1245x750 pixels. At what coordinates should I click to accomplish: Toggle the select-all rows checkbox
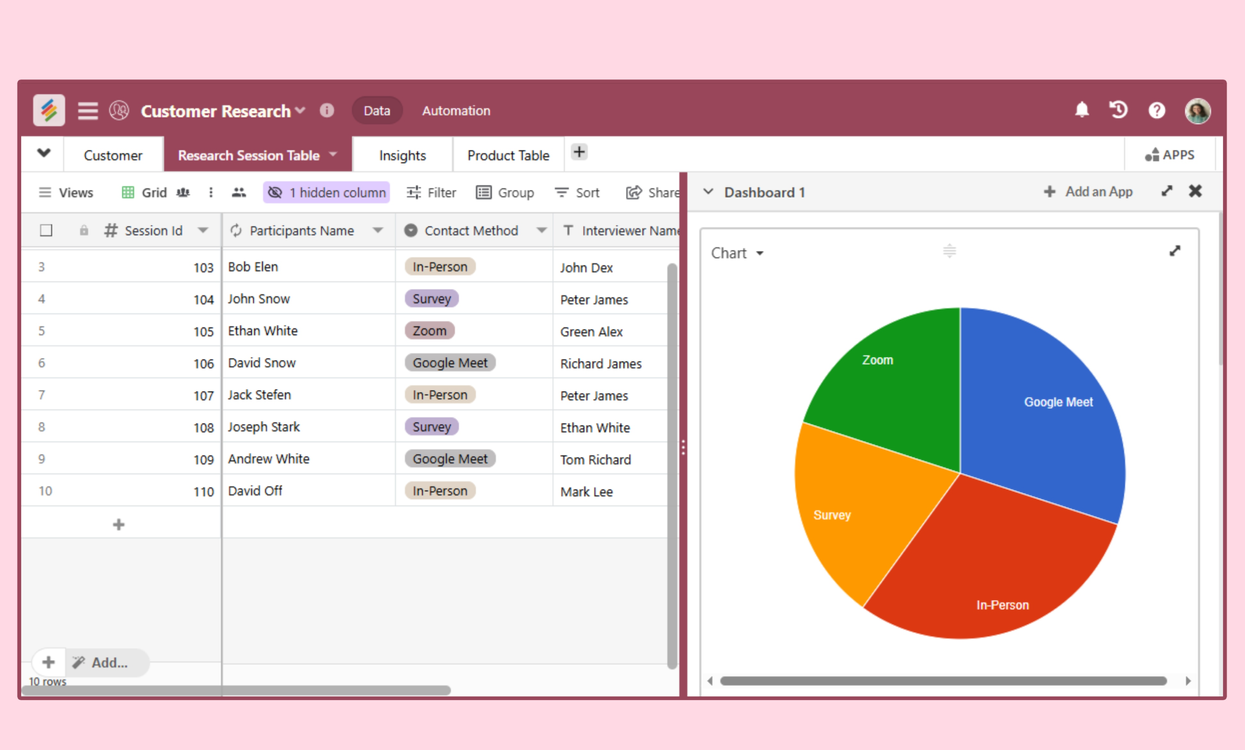tap(46, 231)
